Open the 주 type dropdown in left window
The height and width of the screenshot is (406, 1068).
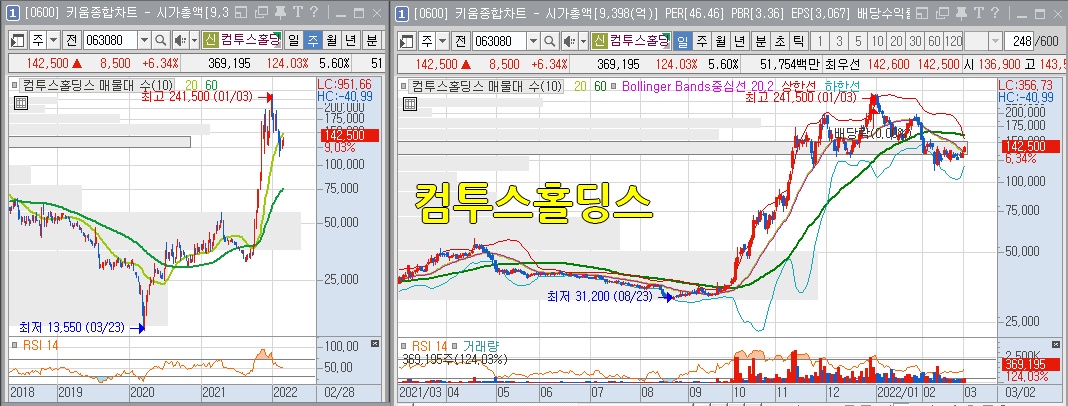point(53,41)
